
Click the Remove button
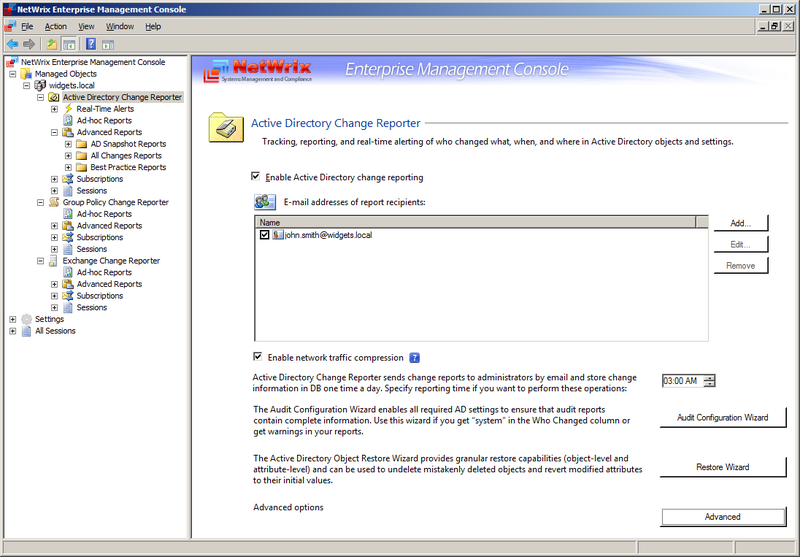pyautogui.click(x=740, y=265)
